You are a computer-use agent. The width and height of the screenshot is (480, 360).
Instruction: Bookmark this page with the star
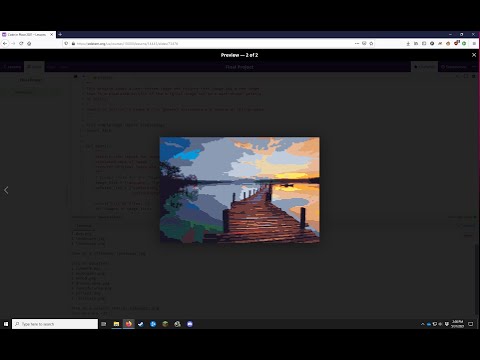point(371,43)
